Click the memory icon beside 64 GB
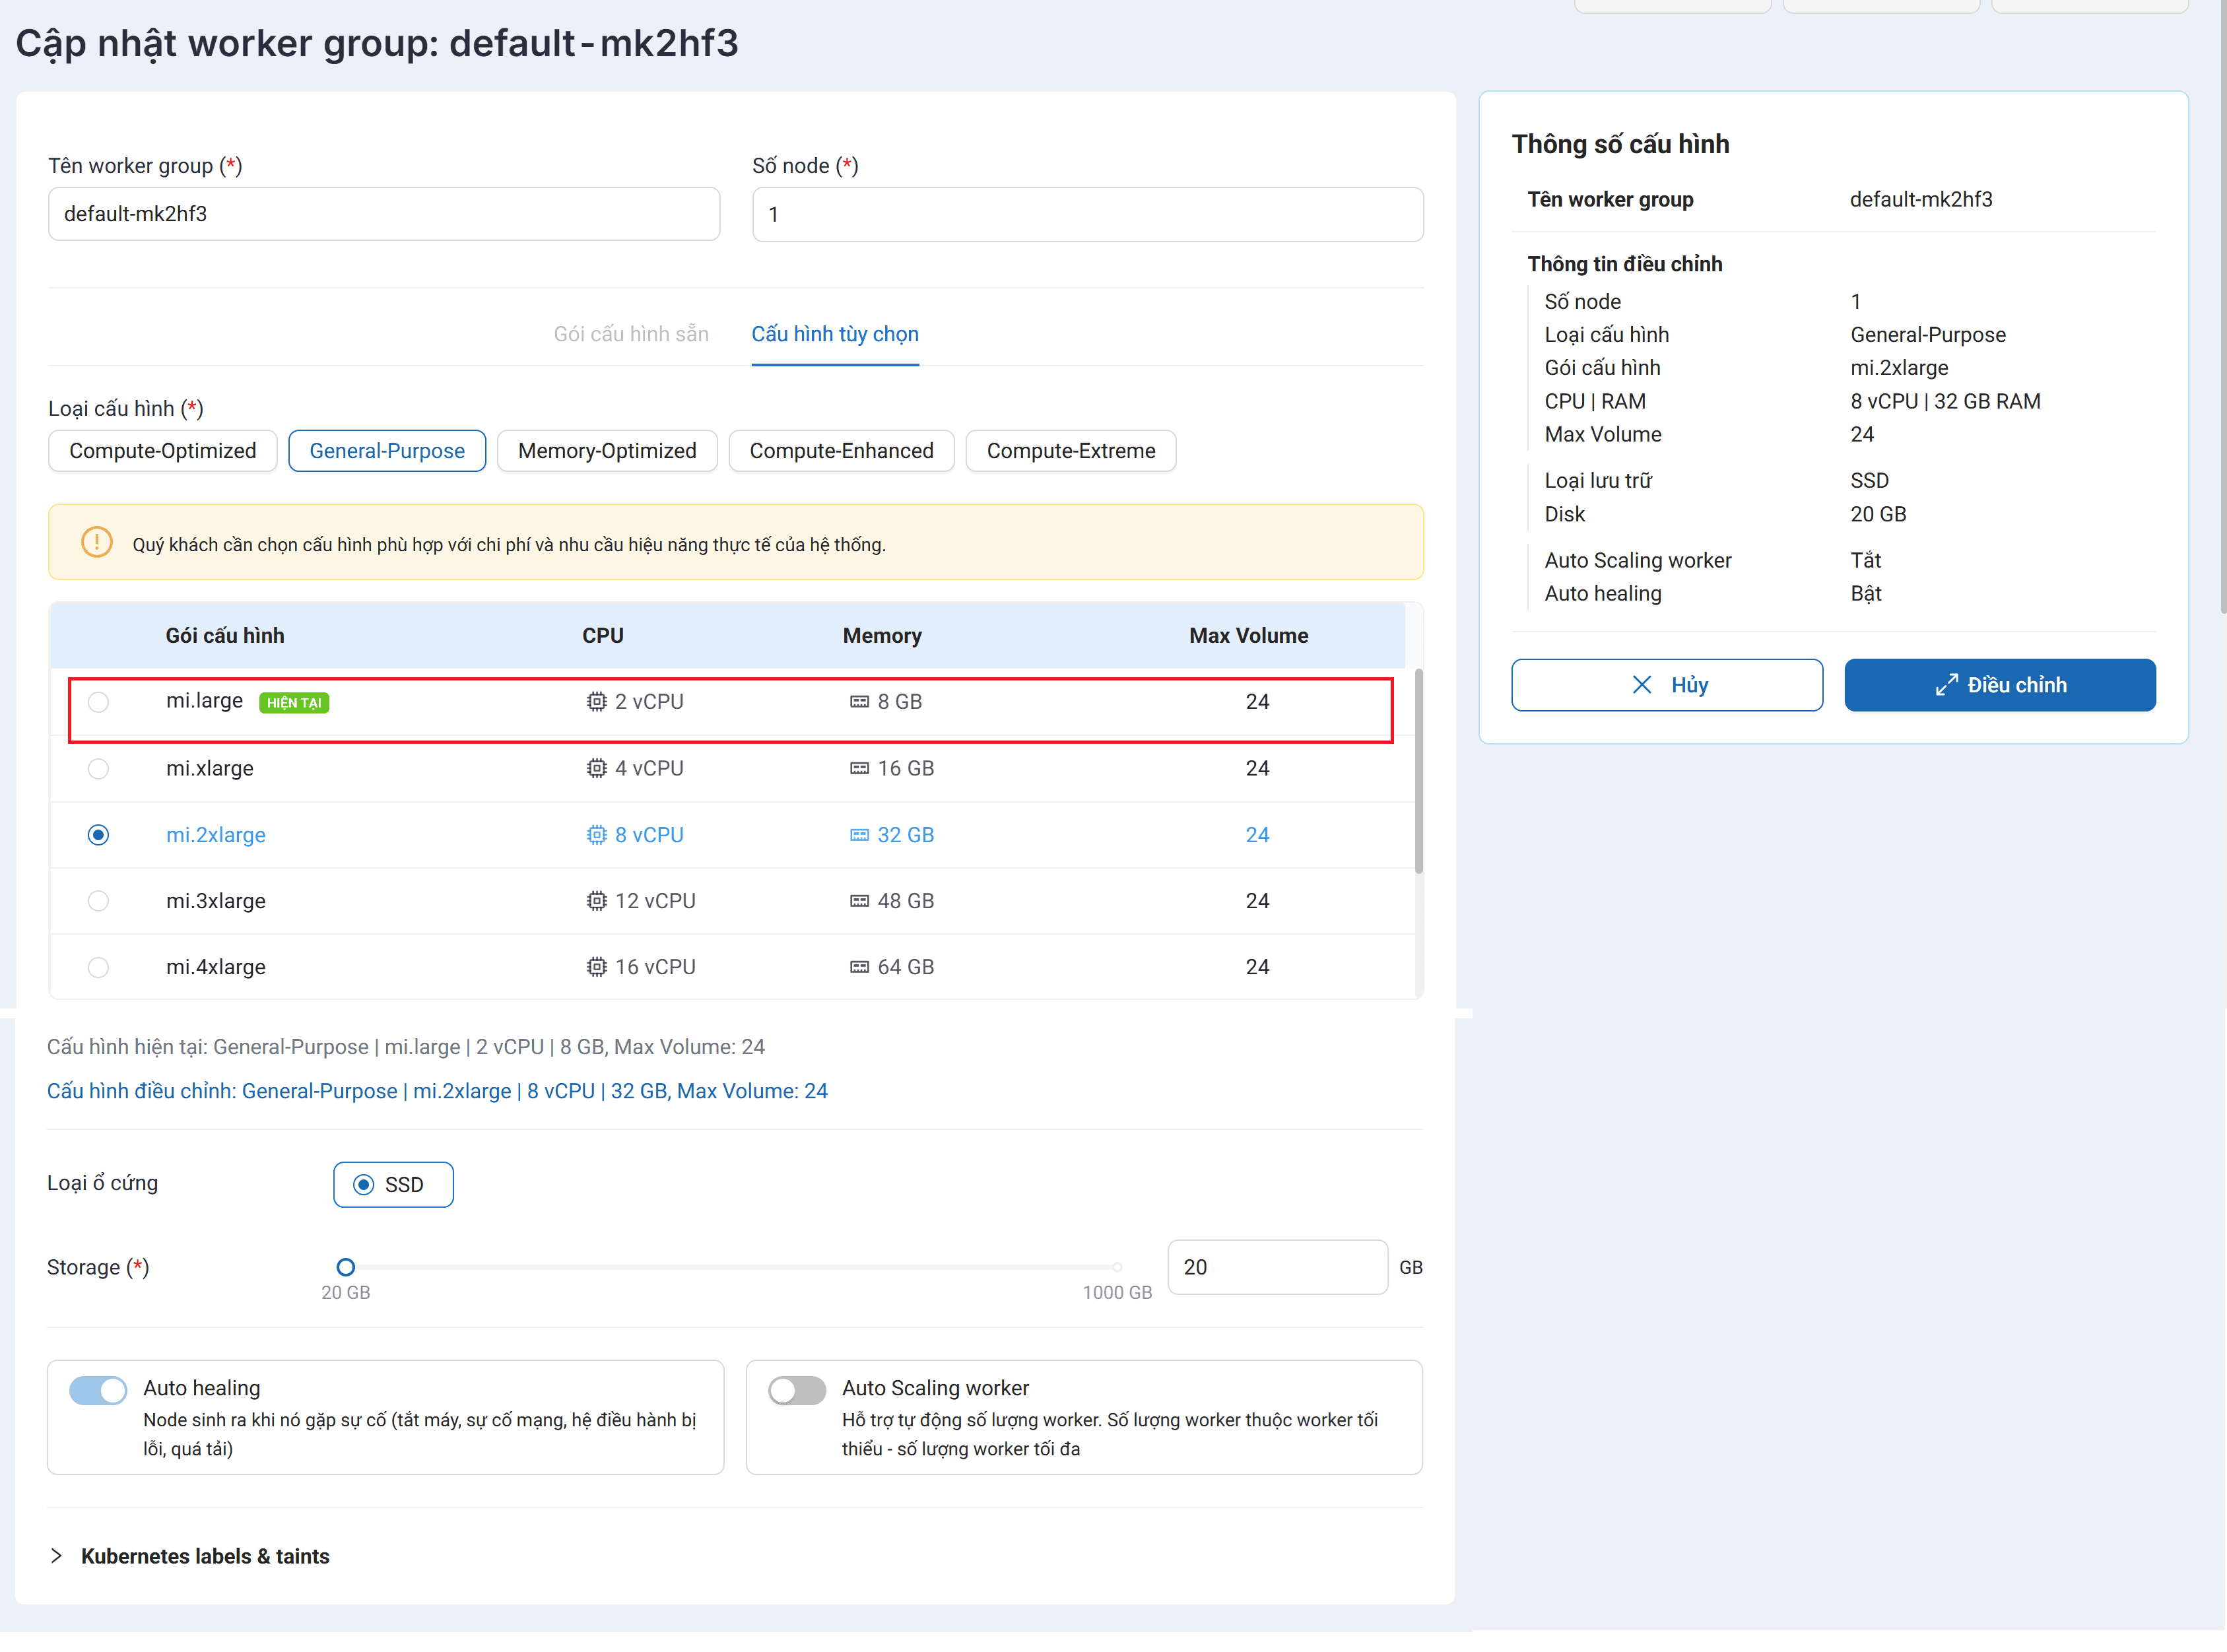Image resolution: width=2227 pixels, height=1652 pixels. pyautogui.click(x=859, y=967)
